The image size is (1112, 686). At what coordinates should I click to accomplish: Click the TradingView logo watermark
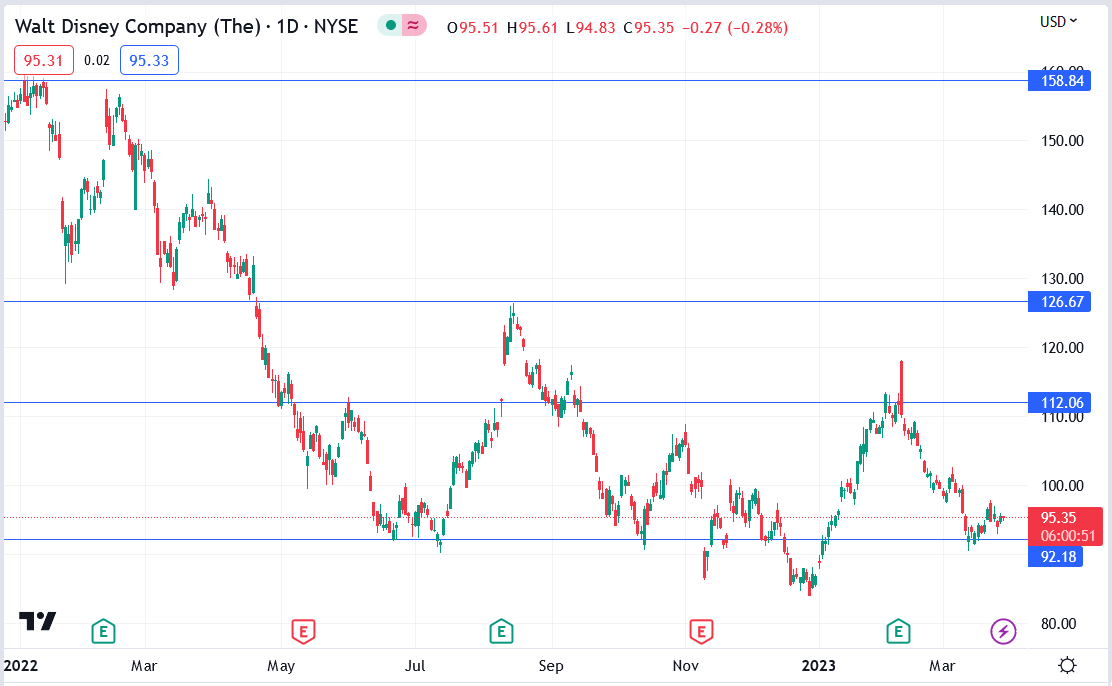[x=38, y=621]
